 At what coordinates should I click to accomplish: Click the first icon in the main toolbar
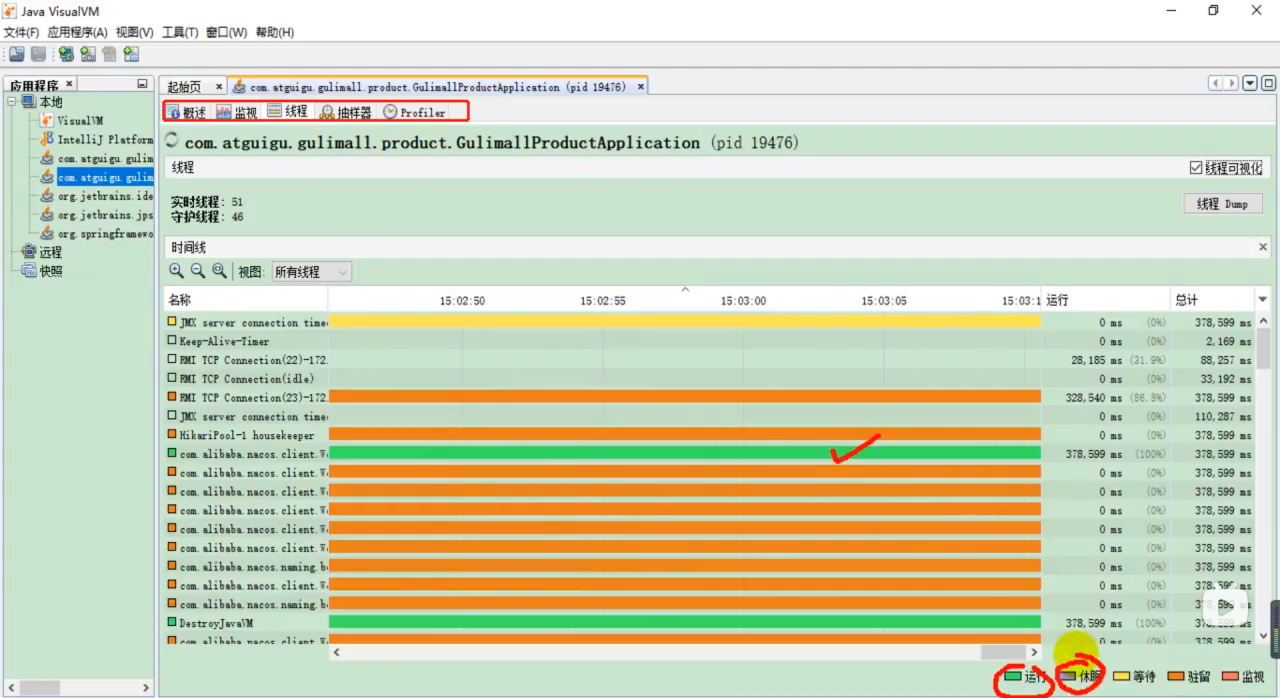coord(16,54)
